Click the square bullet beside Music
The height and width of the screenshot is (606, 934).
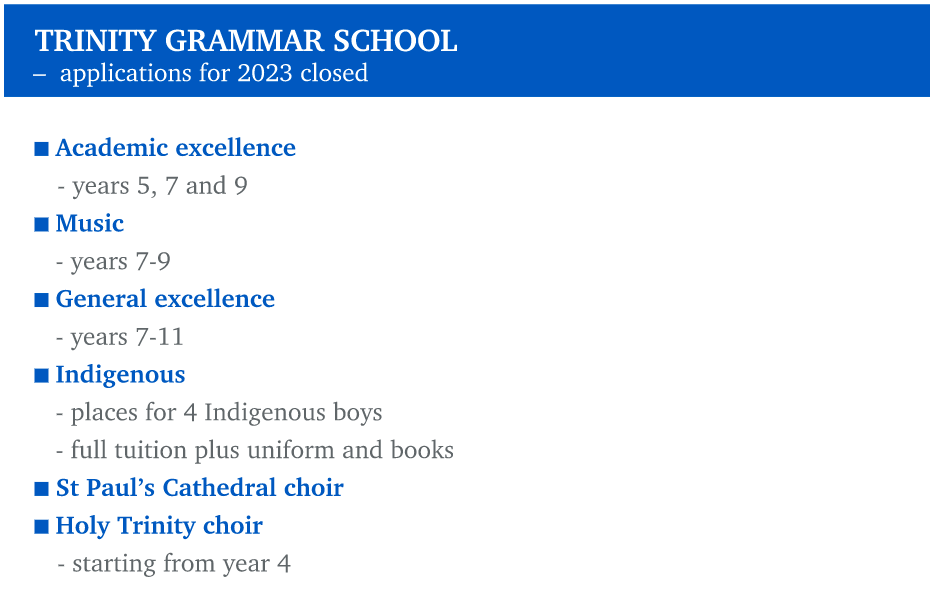41,225
